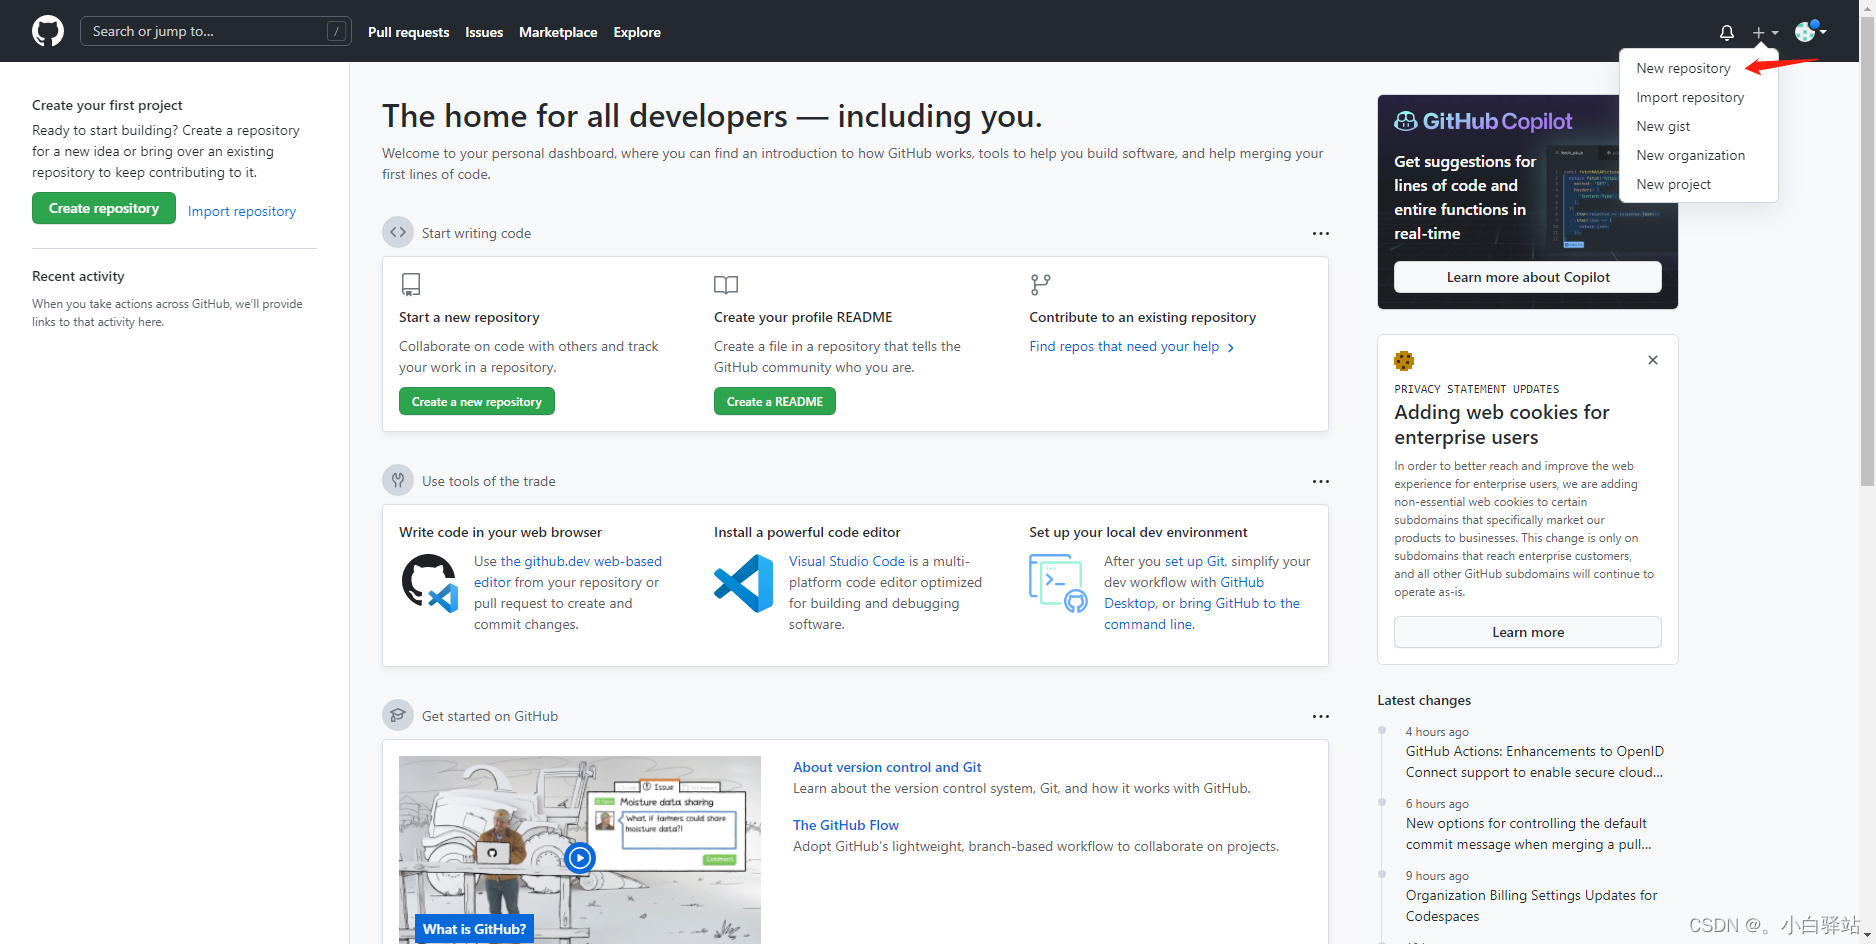Play the What is GitHub video

(580, 858)
